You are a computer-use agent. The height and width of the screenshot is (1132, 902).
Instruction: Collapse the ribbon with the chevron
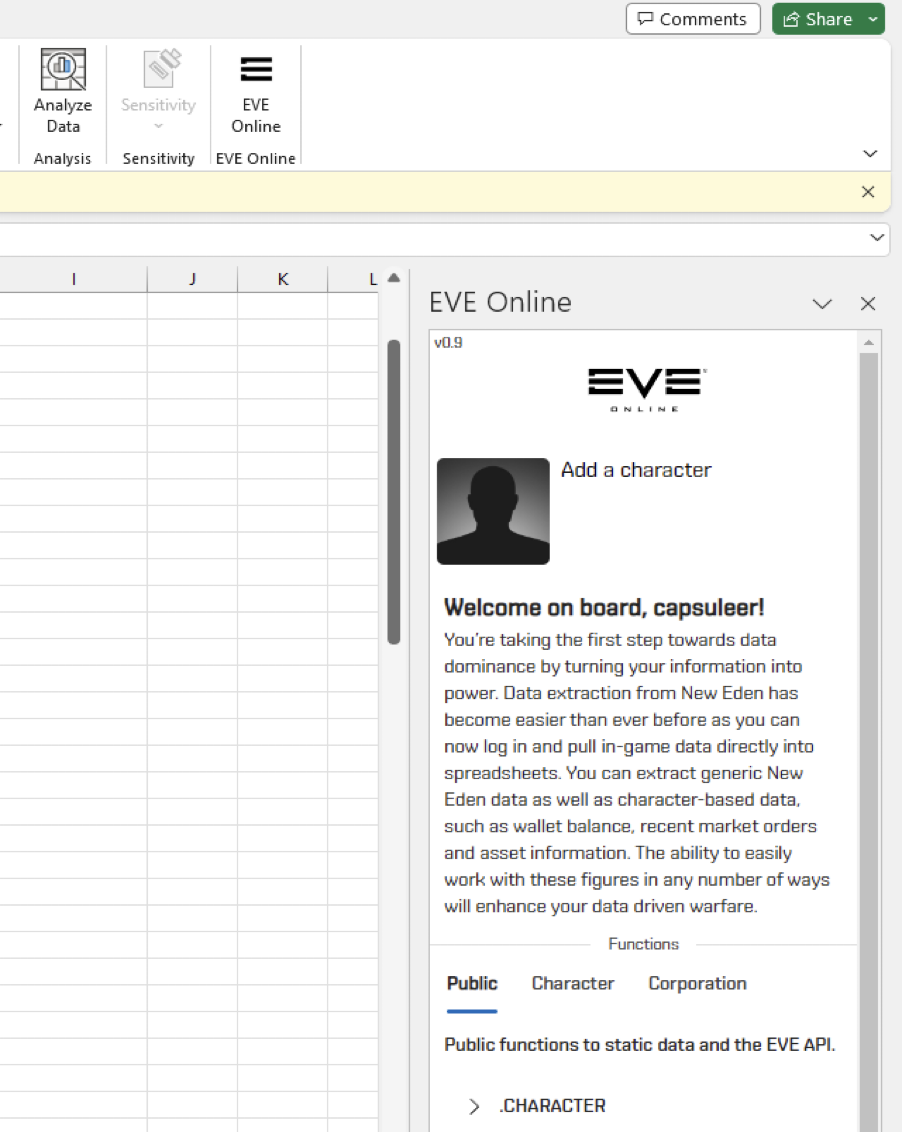click(870, 154)
